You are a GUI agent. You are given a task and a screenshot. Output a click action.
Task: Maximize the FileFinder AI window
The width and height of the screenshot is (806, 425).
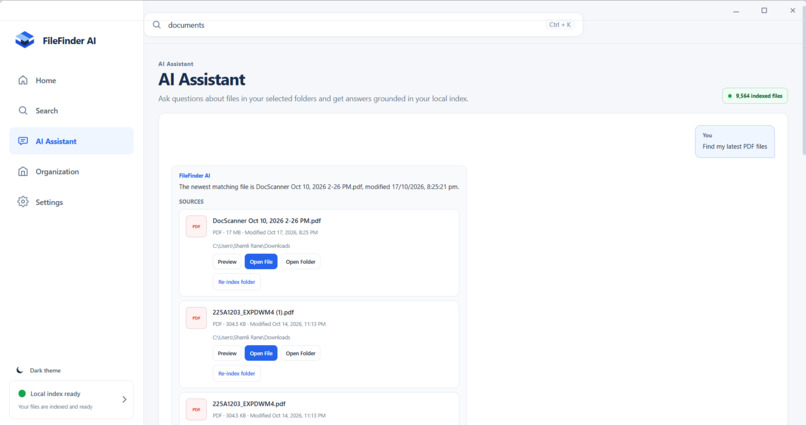[764, 10]
